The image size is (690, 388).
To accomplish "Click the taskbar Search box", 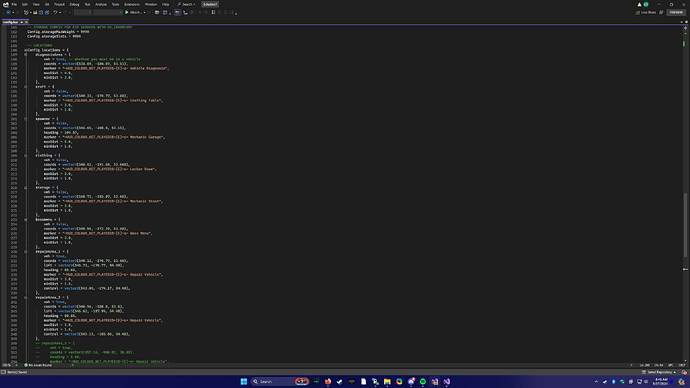I will pos(280,381).
